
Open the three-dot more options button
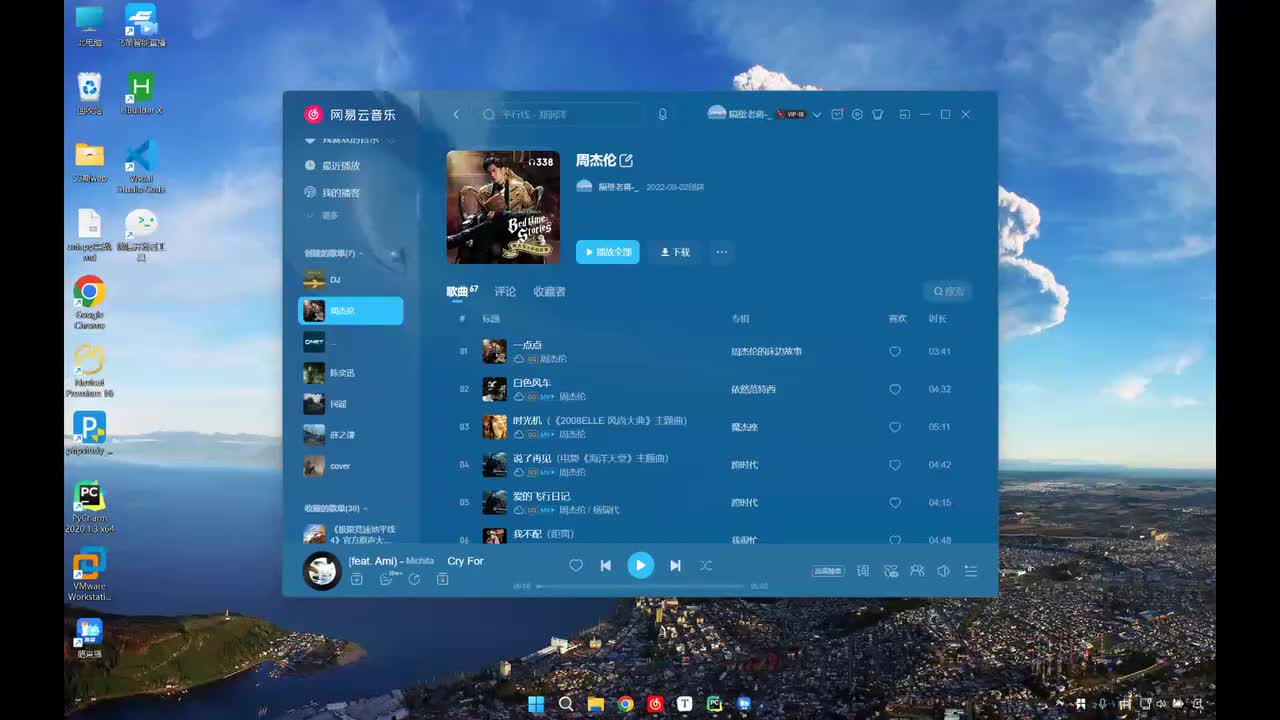tap(722, 252)
